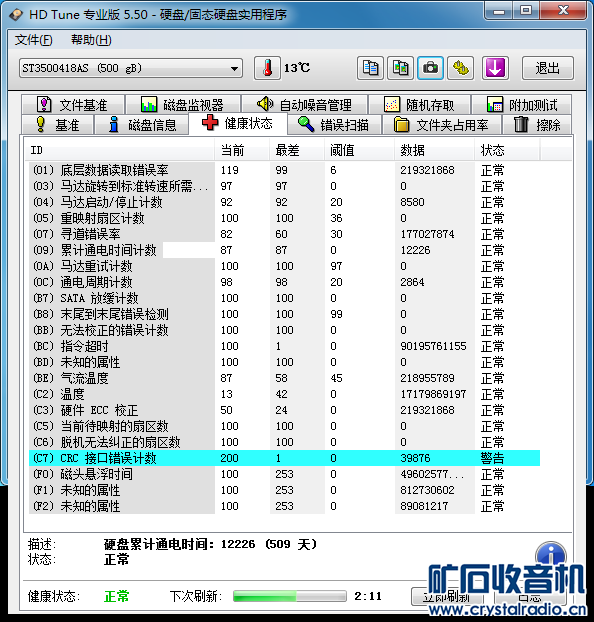Switch to the 附加测试 tab
The image size is (594, 622).
[521, 105]
